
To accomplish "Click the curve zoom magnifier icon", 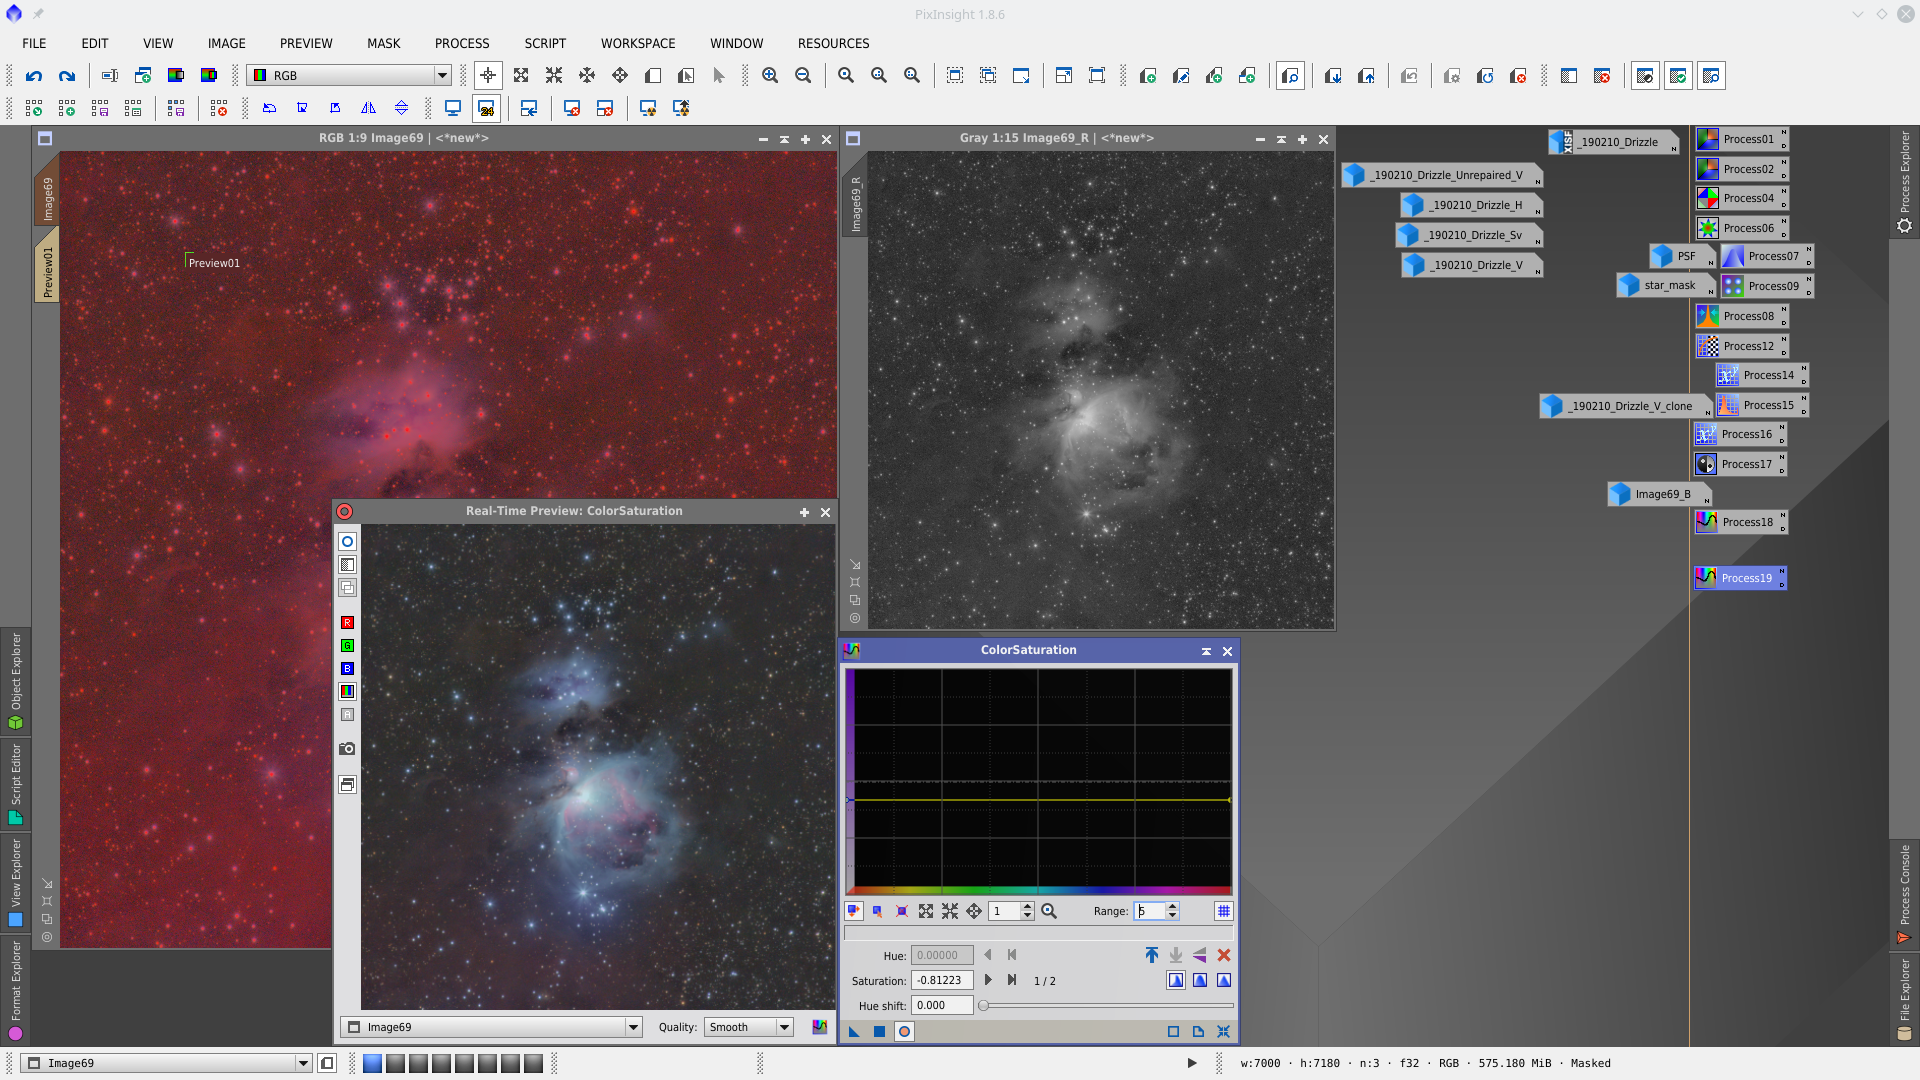I will click(1049, 911).
